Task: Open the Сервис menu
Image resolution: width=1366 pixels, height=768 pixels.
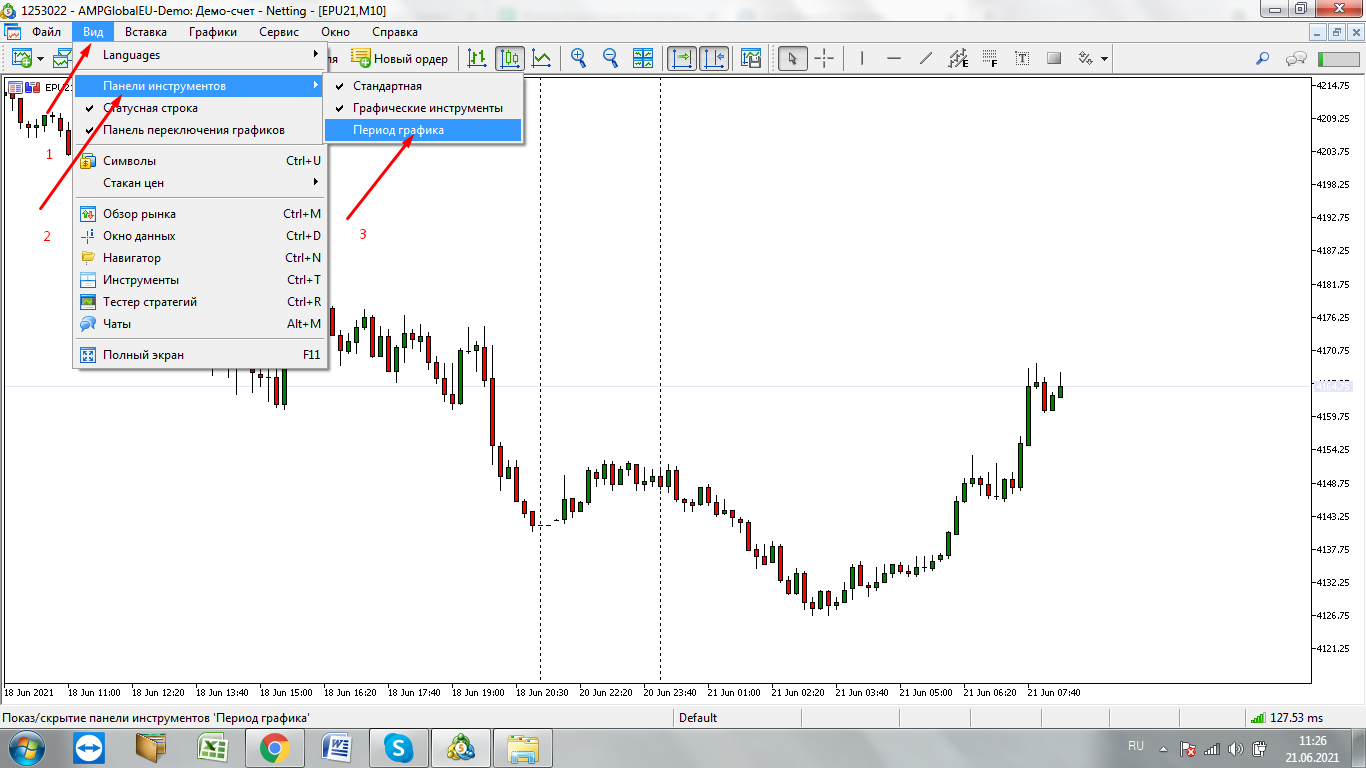Action: (279, 32)
